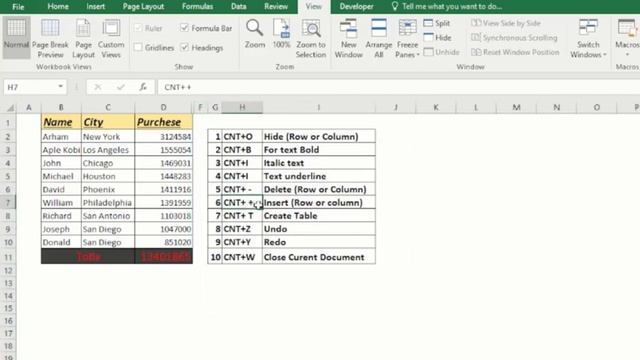The height and width of the screenshot is (360, 640).
Task: Split the worksheet window
Action: [x=437, y=23]
